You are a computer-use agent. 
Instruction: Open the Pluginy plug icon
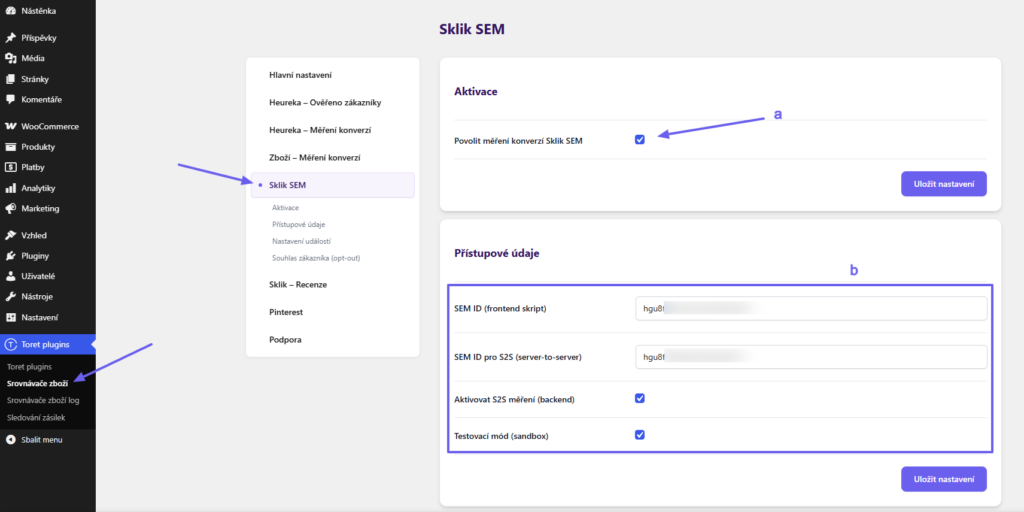point(10,256)
